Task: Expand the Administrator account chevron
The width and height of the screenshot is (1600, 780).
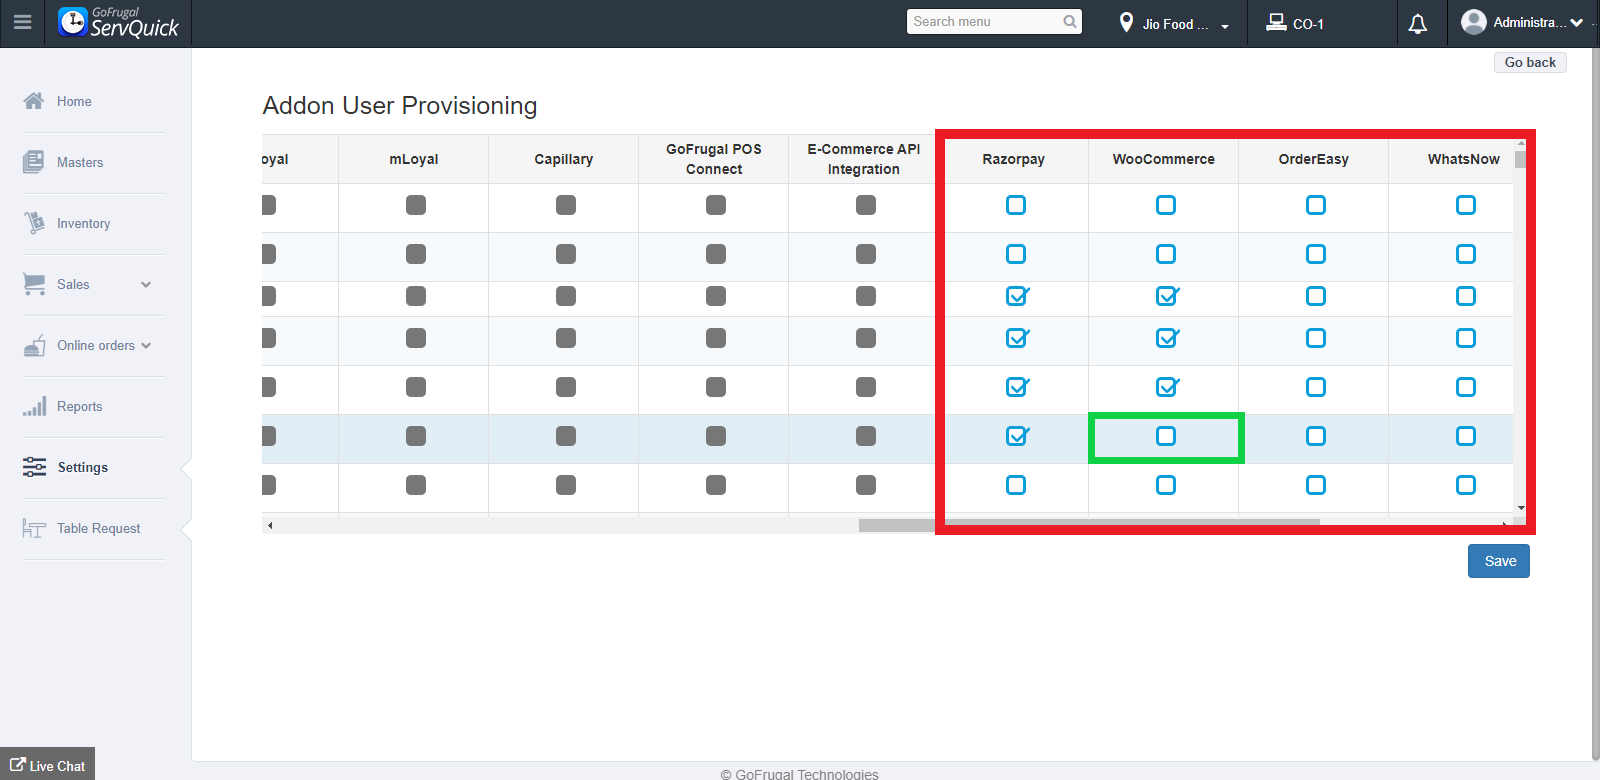Action: [x=1577, y=23]
